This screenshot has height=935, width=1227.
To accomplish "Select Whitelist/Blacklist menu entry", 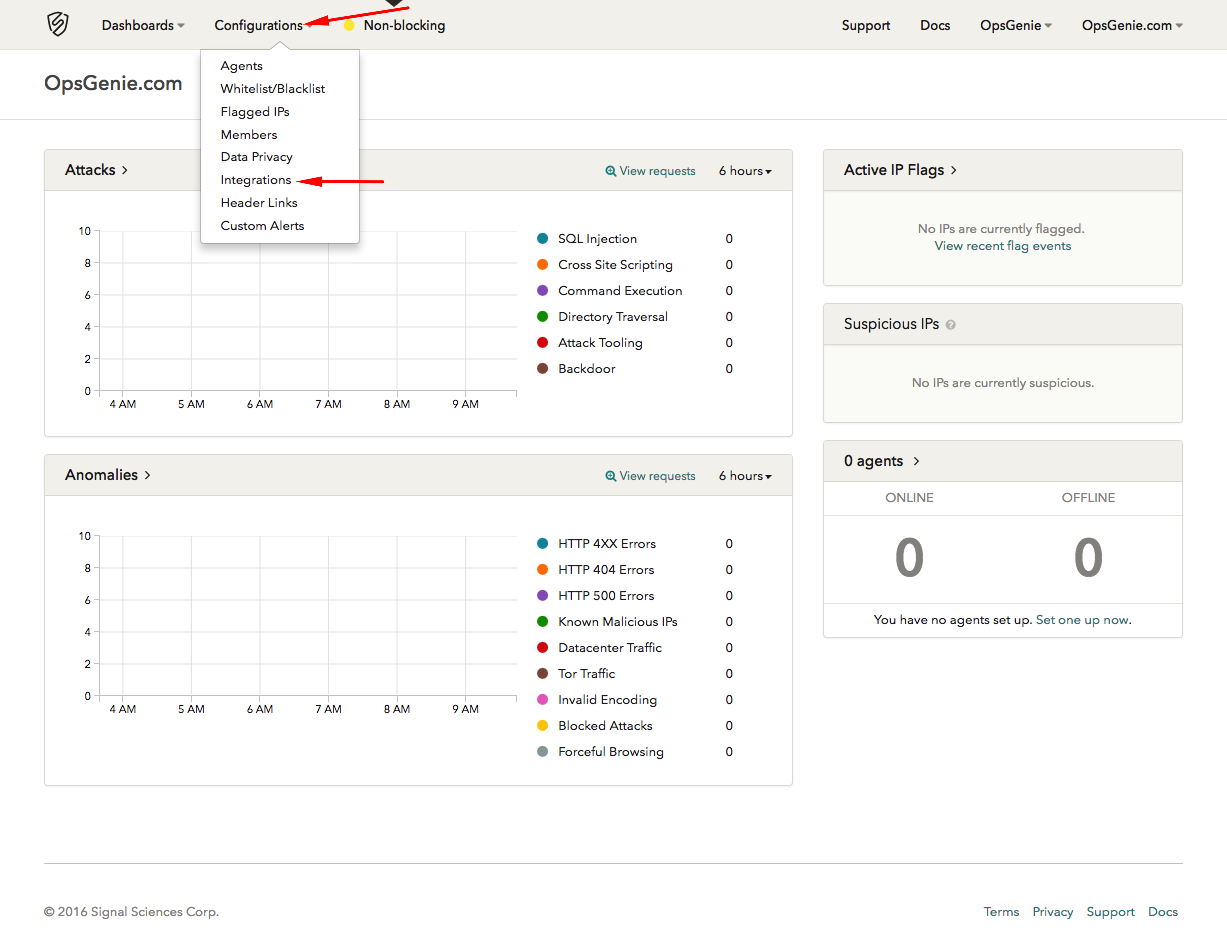I will pyautogui.click(x=273, y=89).
